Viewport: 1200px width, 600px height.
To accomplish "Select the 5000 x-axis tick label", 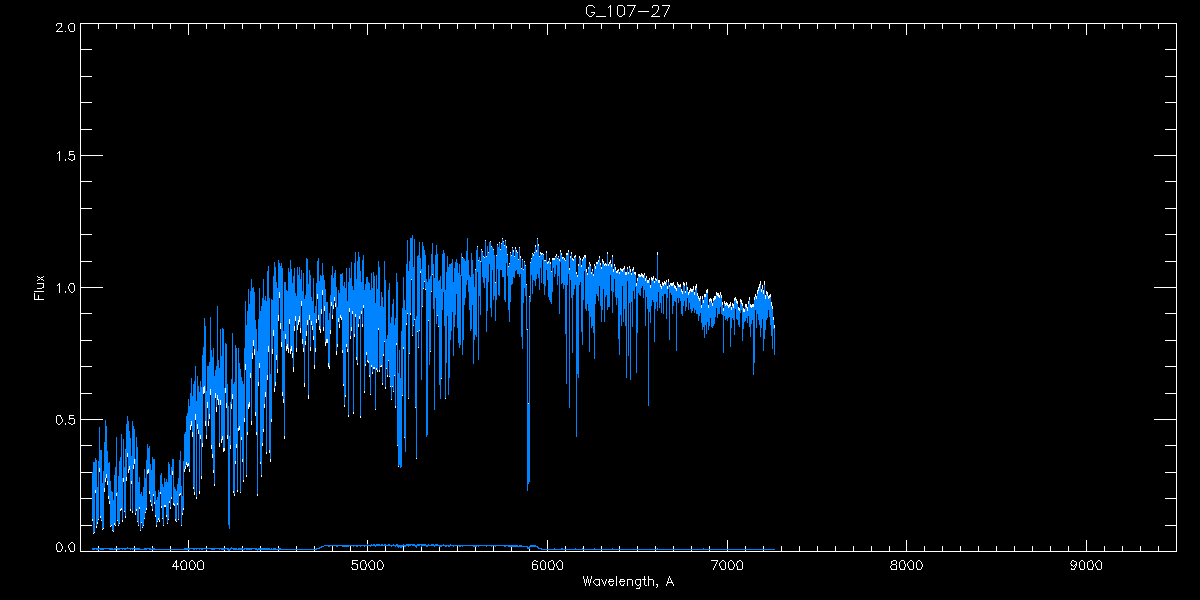I will click(x=368, y=565).
